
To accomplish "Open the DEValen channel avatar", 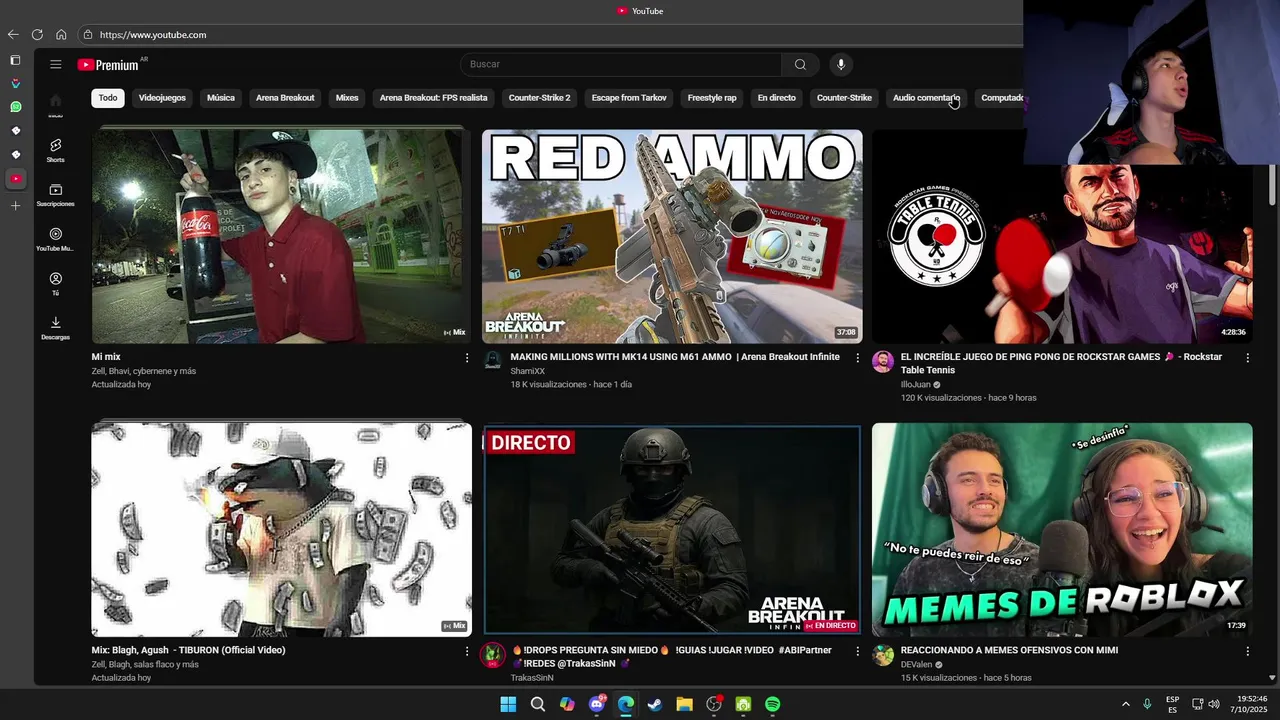I will (x=882, y=655).
